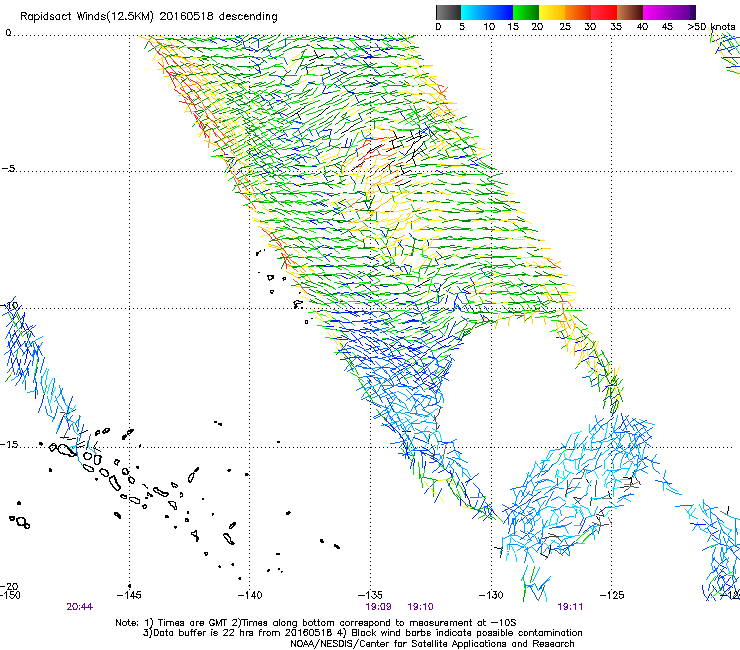Click the yellow 20-25 knots legend segment
Screen dimensions: 740x650
point(552,12)
